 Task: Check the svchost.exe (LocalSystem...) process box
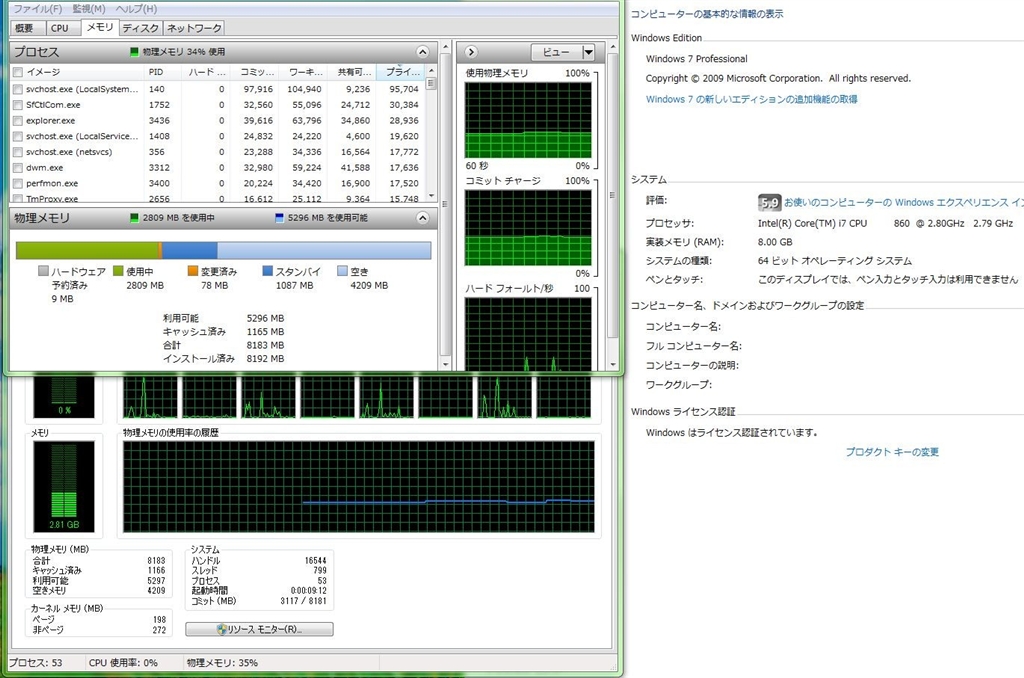[18, 89]
